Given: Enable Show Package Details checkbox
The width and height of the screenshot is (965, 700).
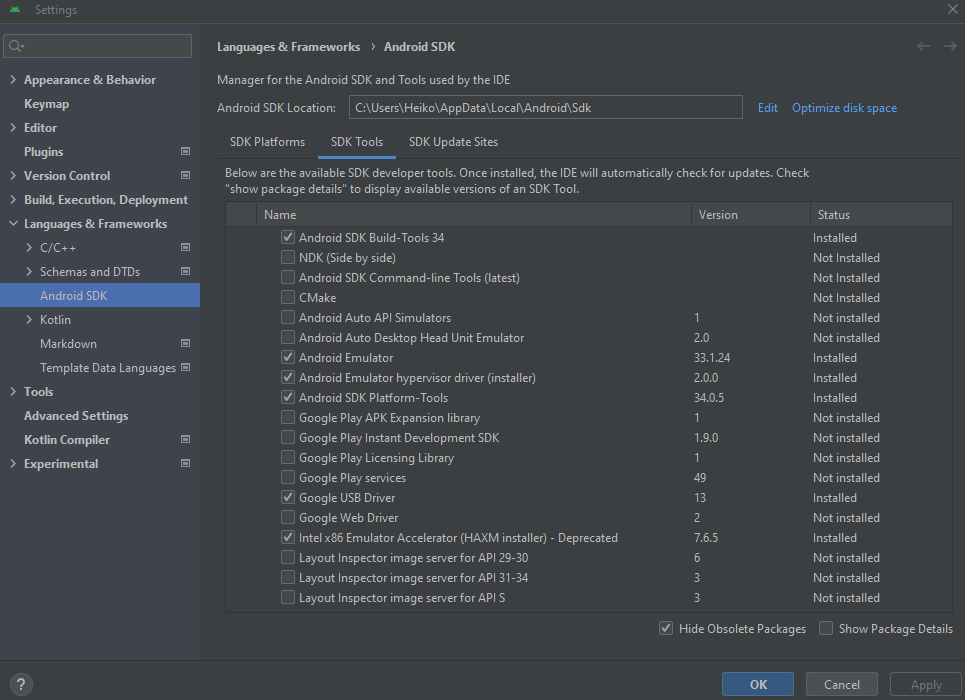Looking at the screenshot, I should pyautogui.click(x=826, y=629).
